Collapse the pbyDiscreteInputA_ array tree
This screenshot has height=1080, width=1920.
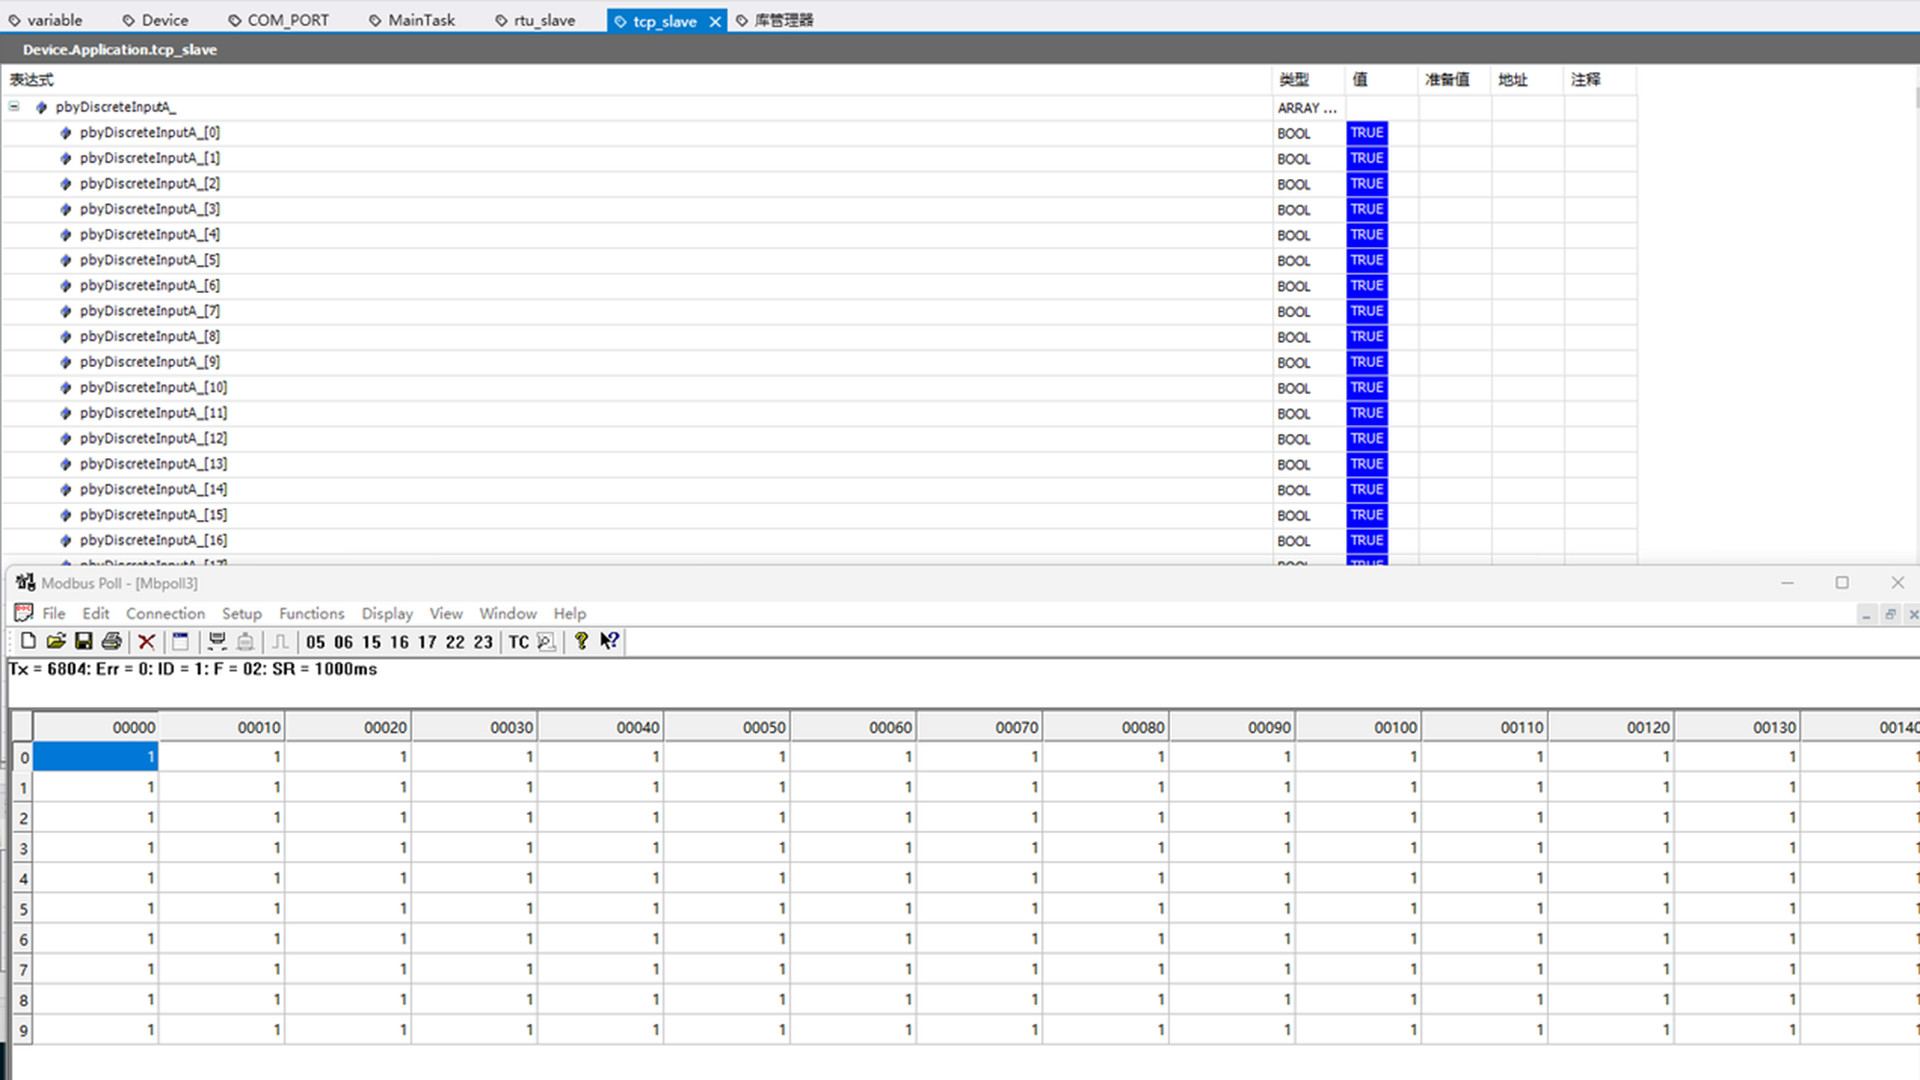(x=14, y=106)
